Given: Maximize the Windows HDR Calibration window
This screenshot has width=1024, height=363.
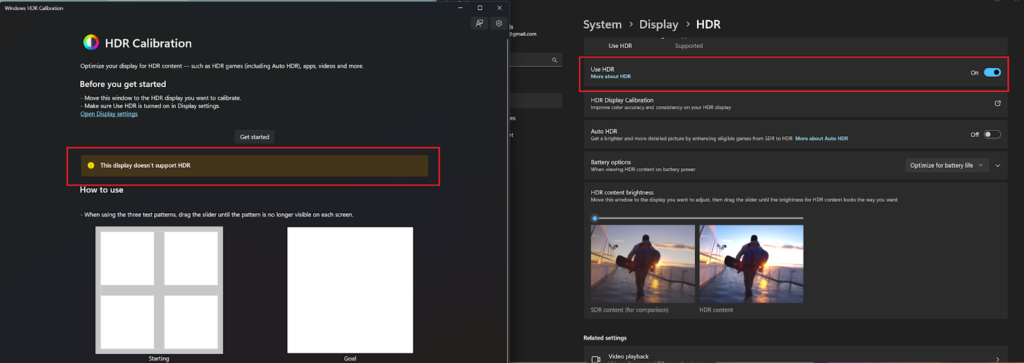Looking at the screenshot, I should 480,8.
